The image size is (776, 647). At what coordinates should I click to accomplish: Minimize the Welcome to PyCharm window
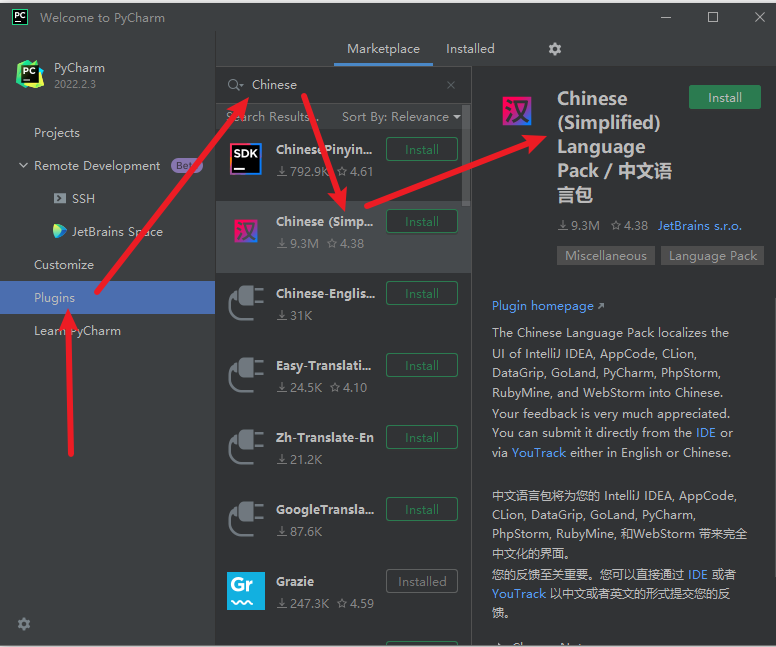tap(666, 17)
